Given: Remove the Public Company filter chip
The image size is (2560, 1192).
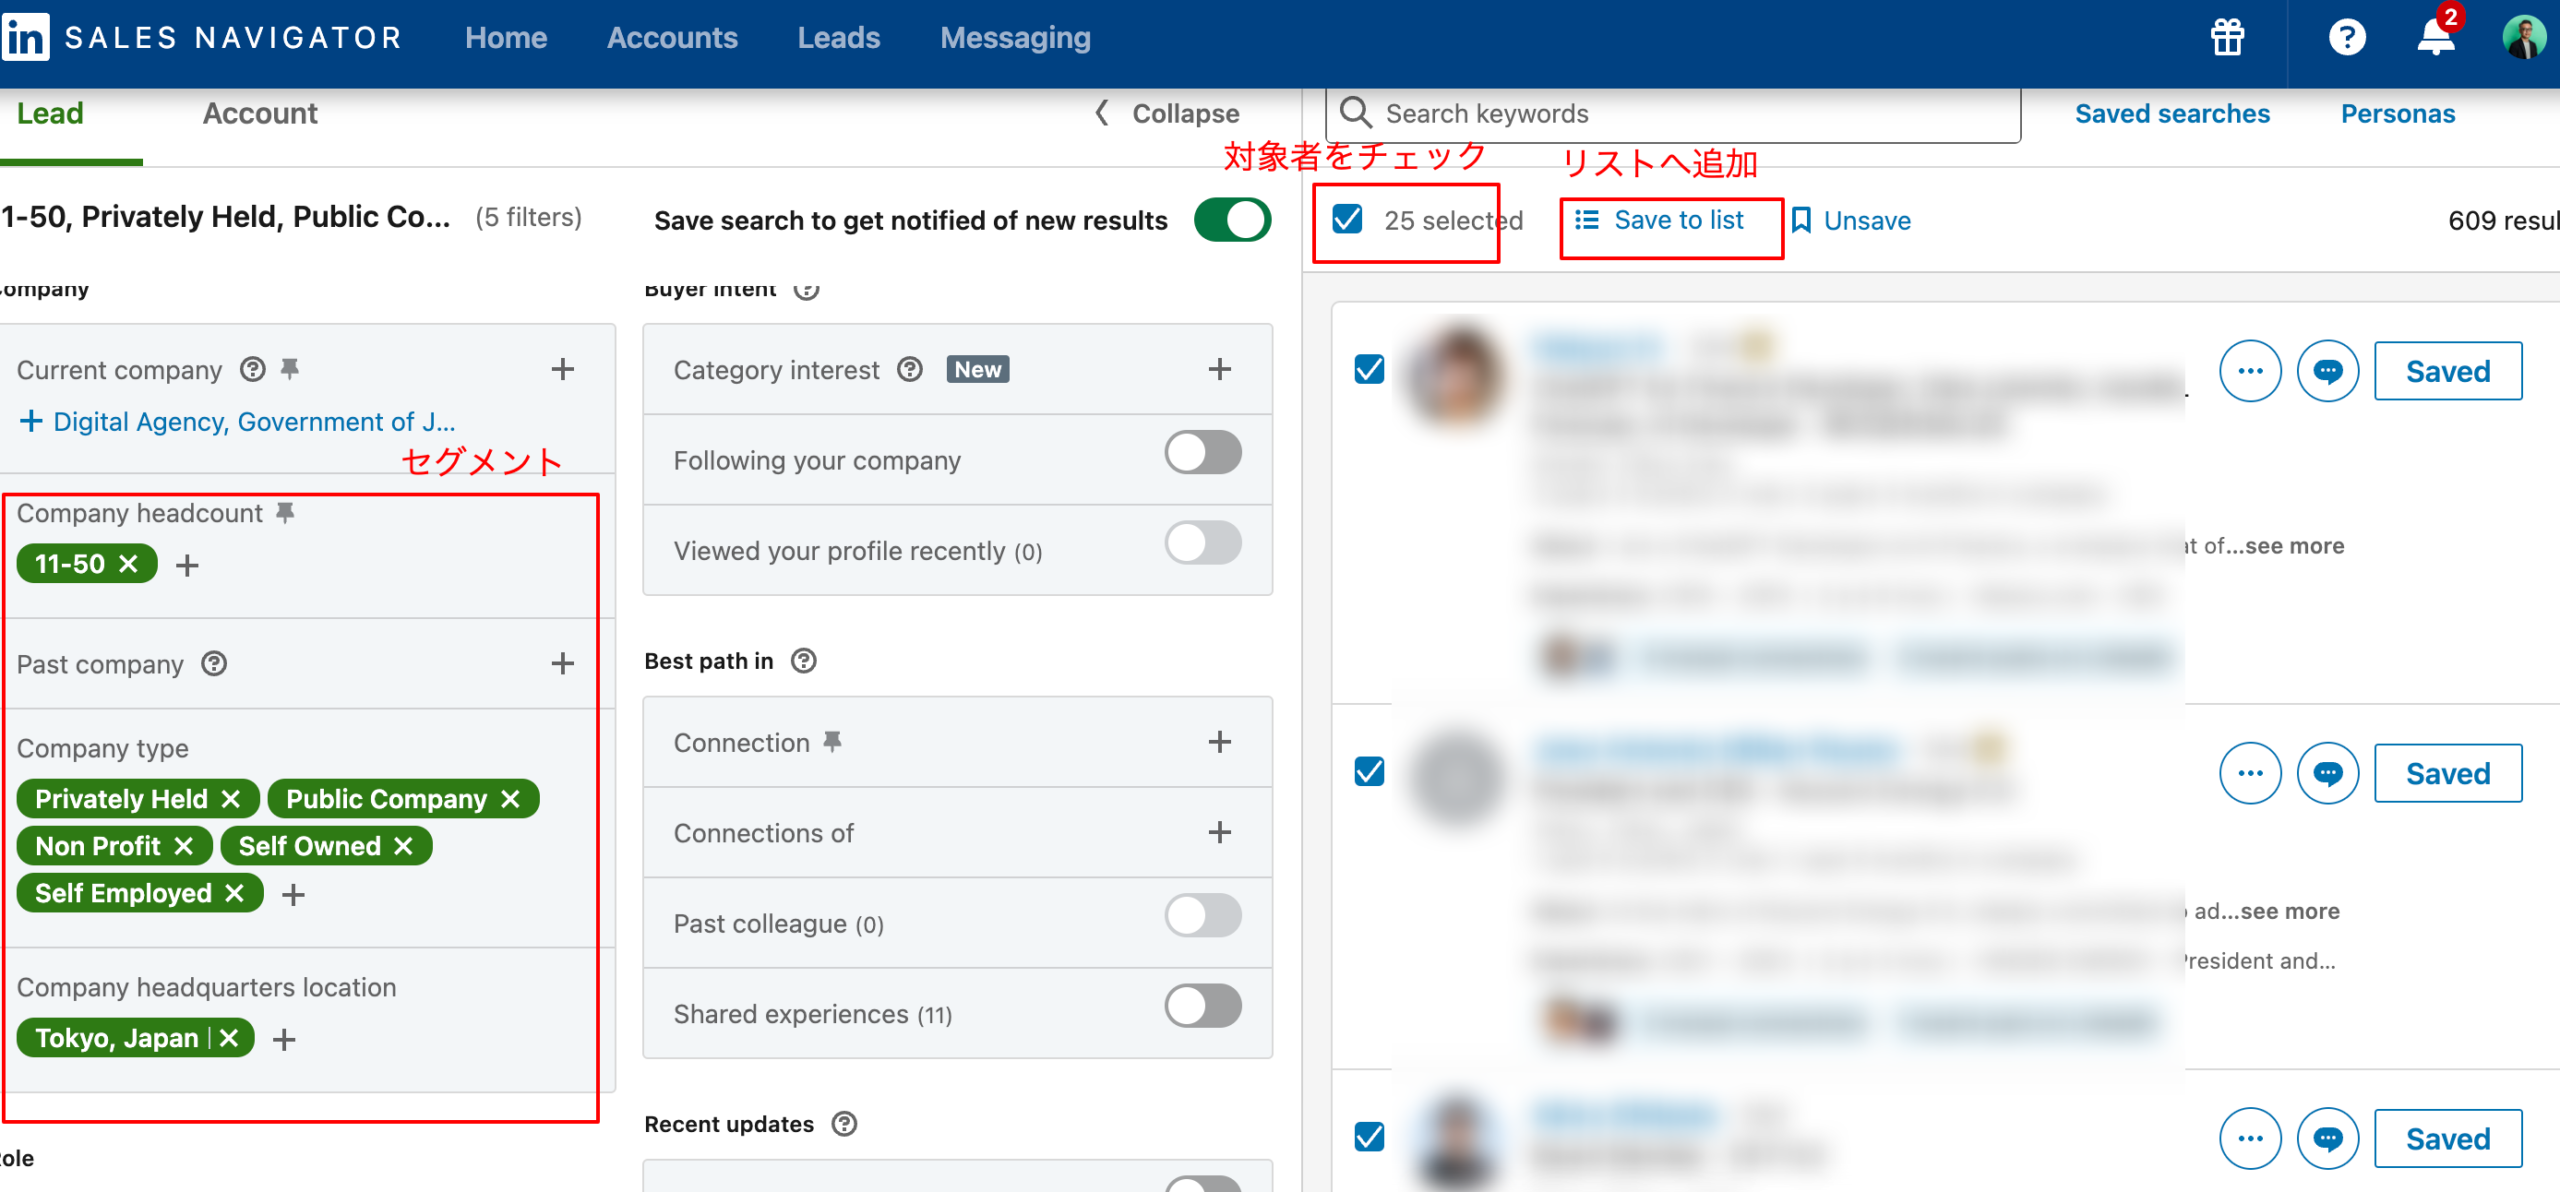Looking at the screenshot, I should point(510,799).
